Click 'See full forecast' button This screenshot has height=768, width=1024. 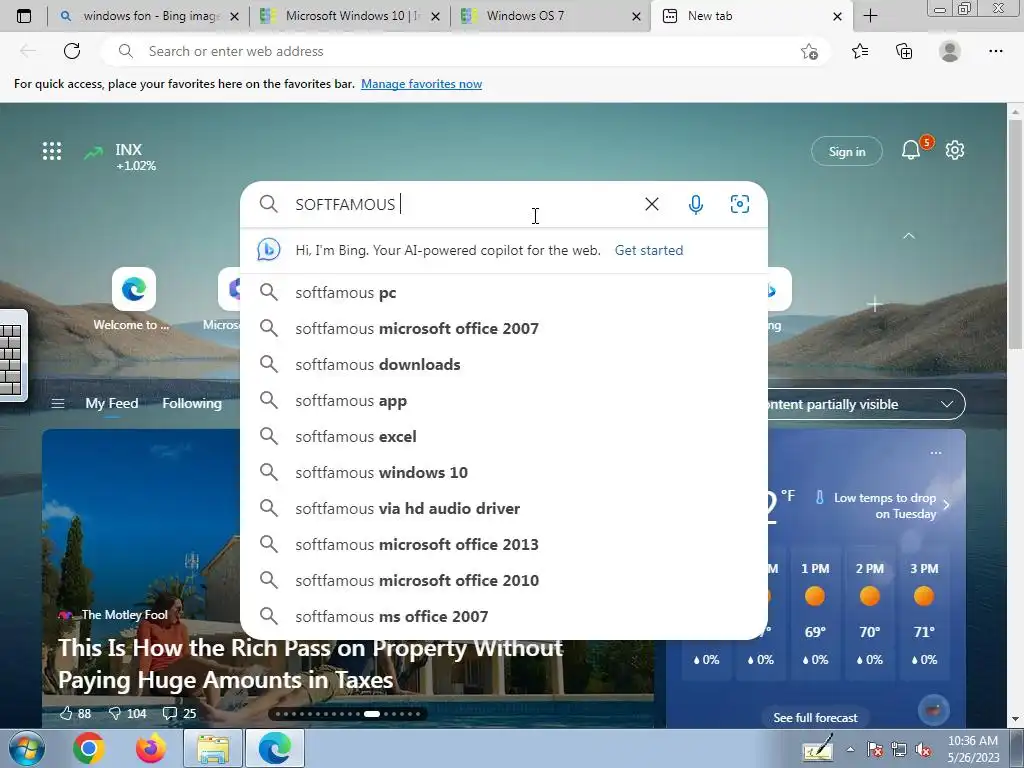[815, 717]
